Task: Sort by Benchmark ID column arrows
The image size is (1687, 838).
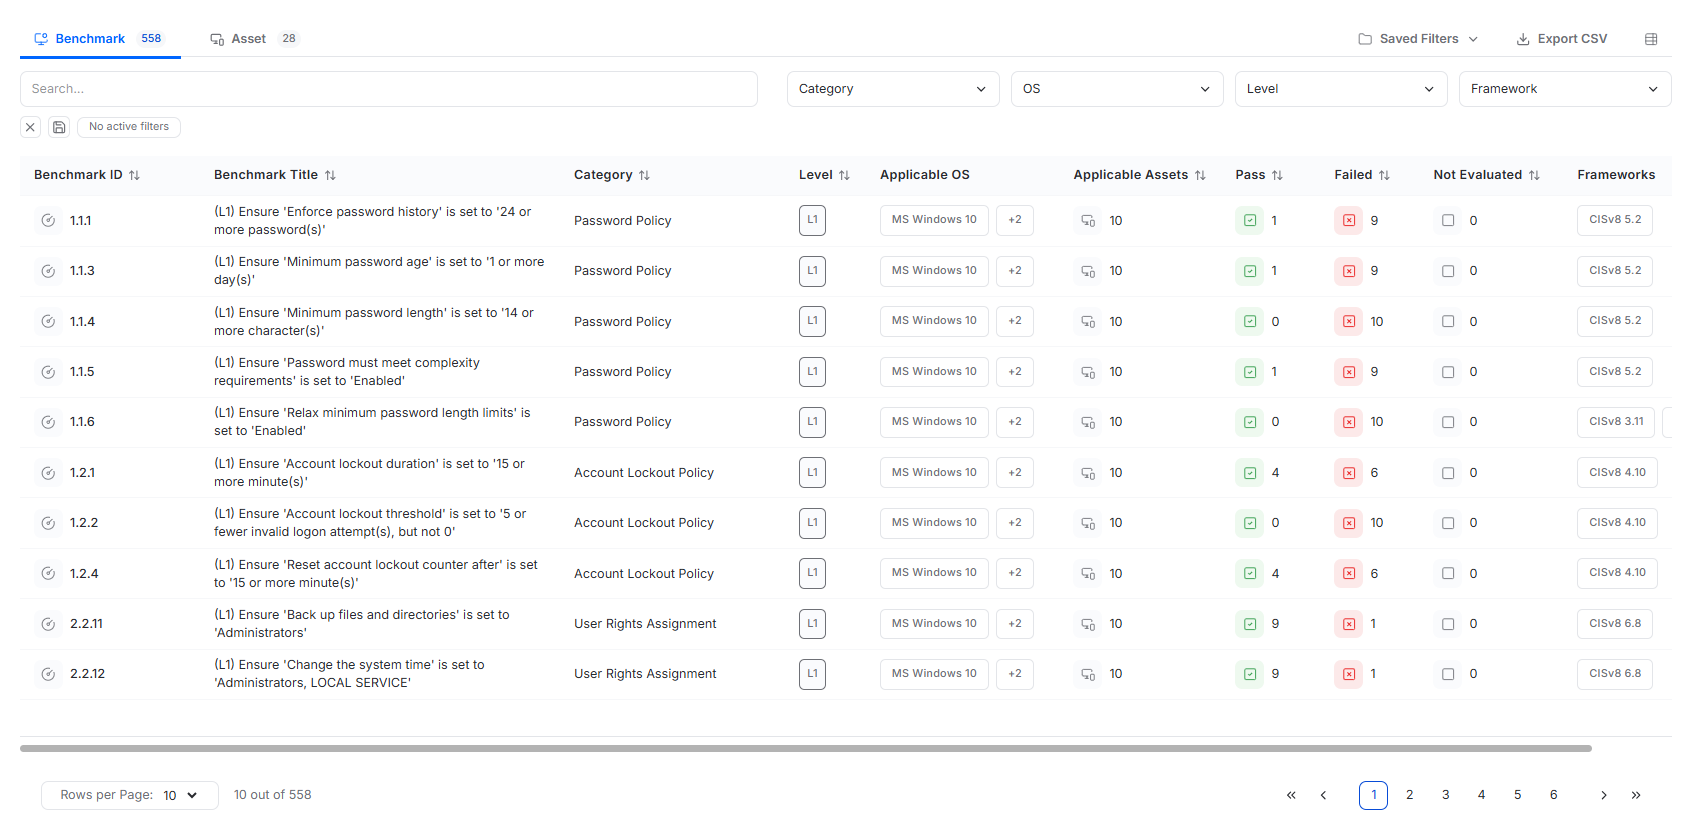Action: (134, 175)
